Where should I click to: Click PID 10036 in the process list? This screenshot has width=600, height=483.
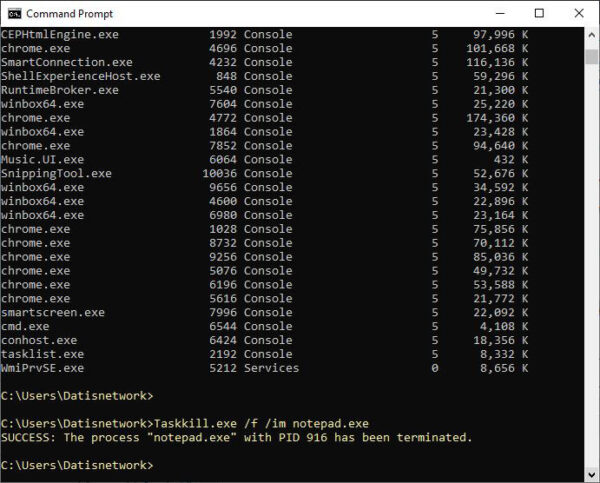(219, 174)
